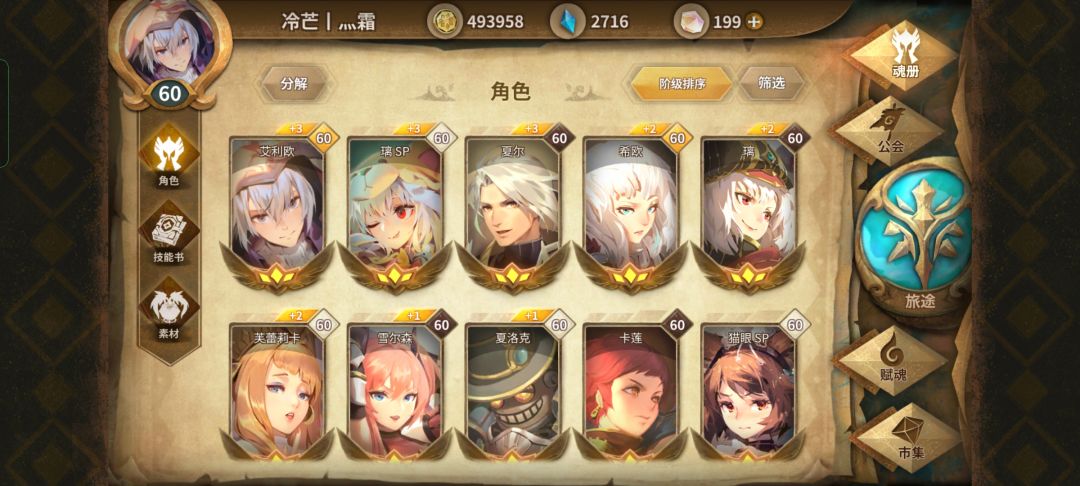This screenshot has height=486, width=1080.
Task: Click the plus icon next to 199
Action: 755,22
